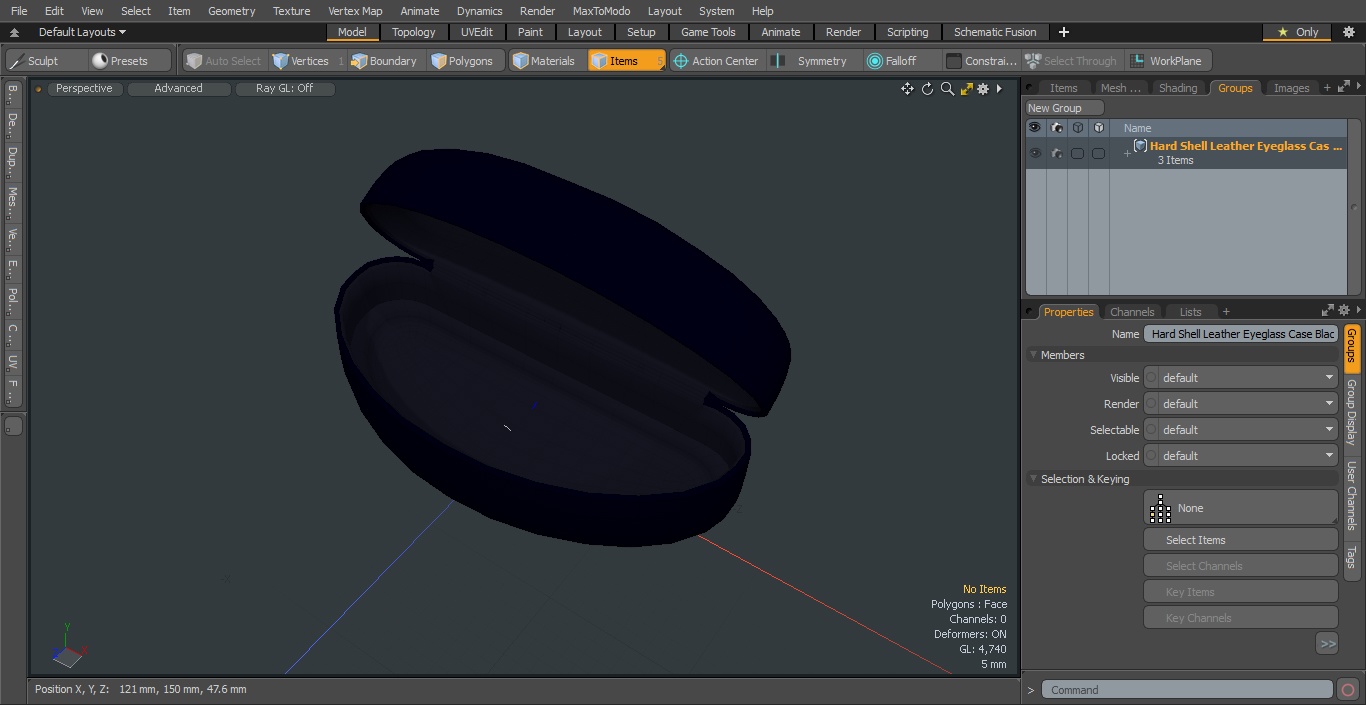This screenshot has height=705, width=1366.
Task: Add a new layout tab with plus
Action: 1063,32
